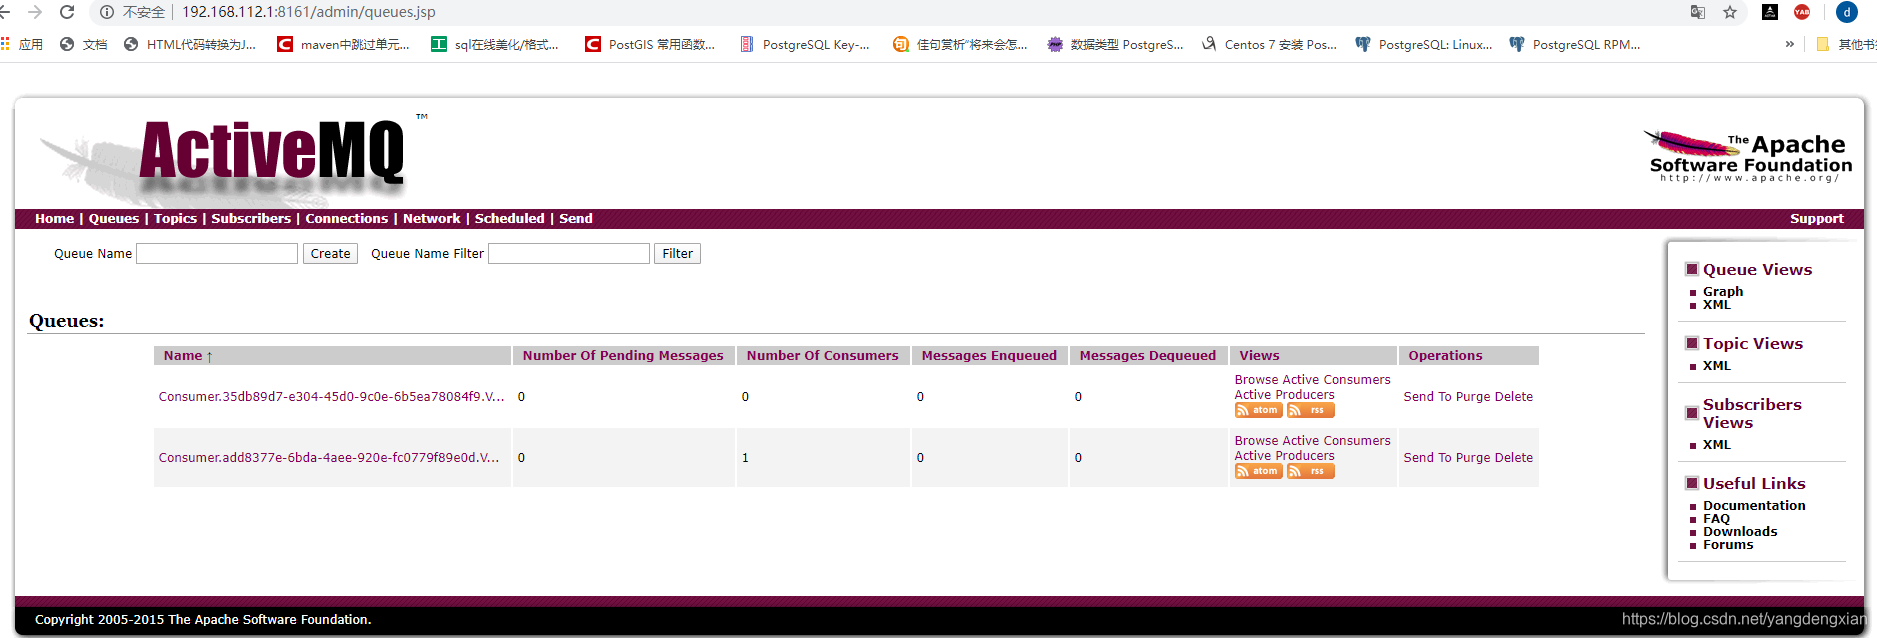Focus the Queue Name input field
This screenshot has height=638, width=1877.
coord(217,254)
